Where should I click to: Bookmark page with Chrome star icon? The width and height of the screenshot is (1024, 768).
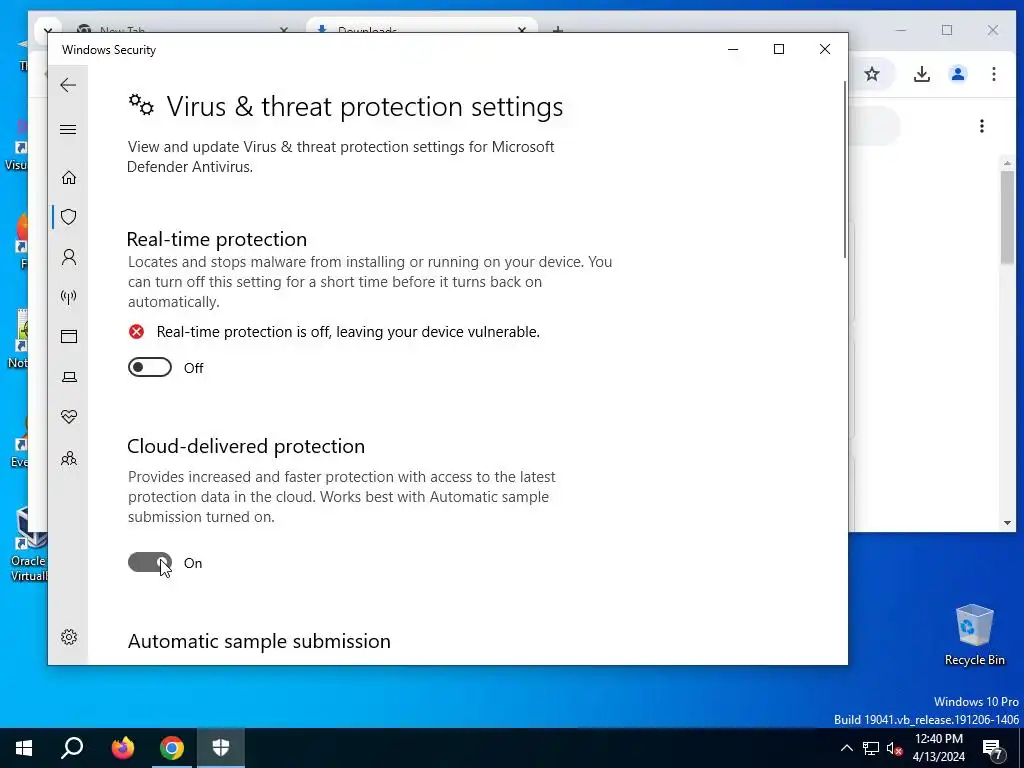coord(872,74)
